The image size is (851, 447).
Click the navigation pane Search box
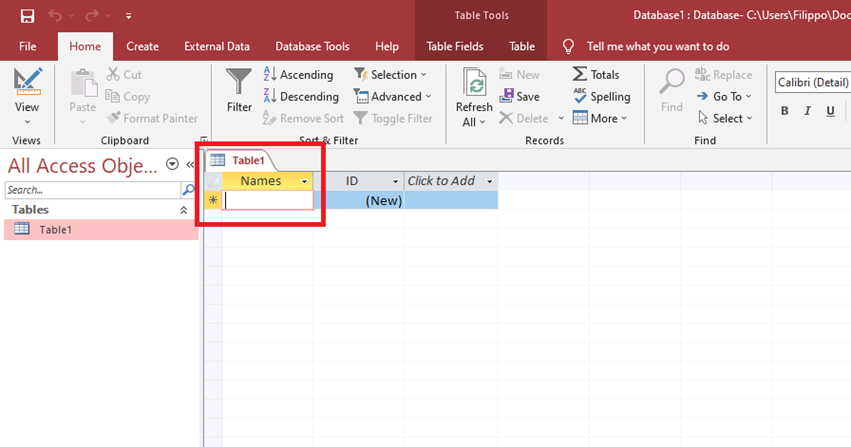pos(93,190)
